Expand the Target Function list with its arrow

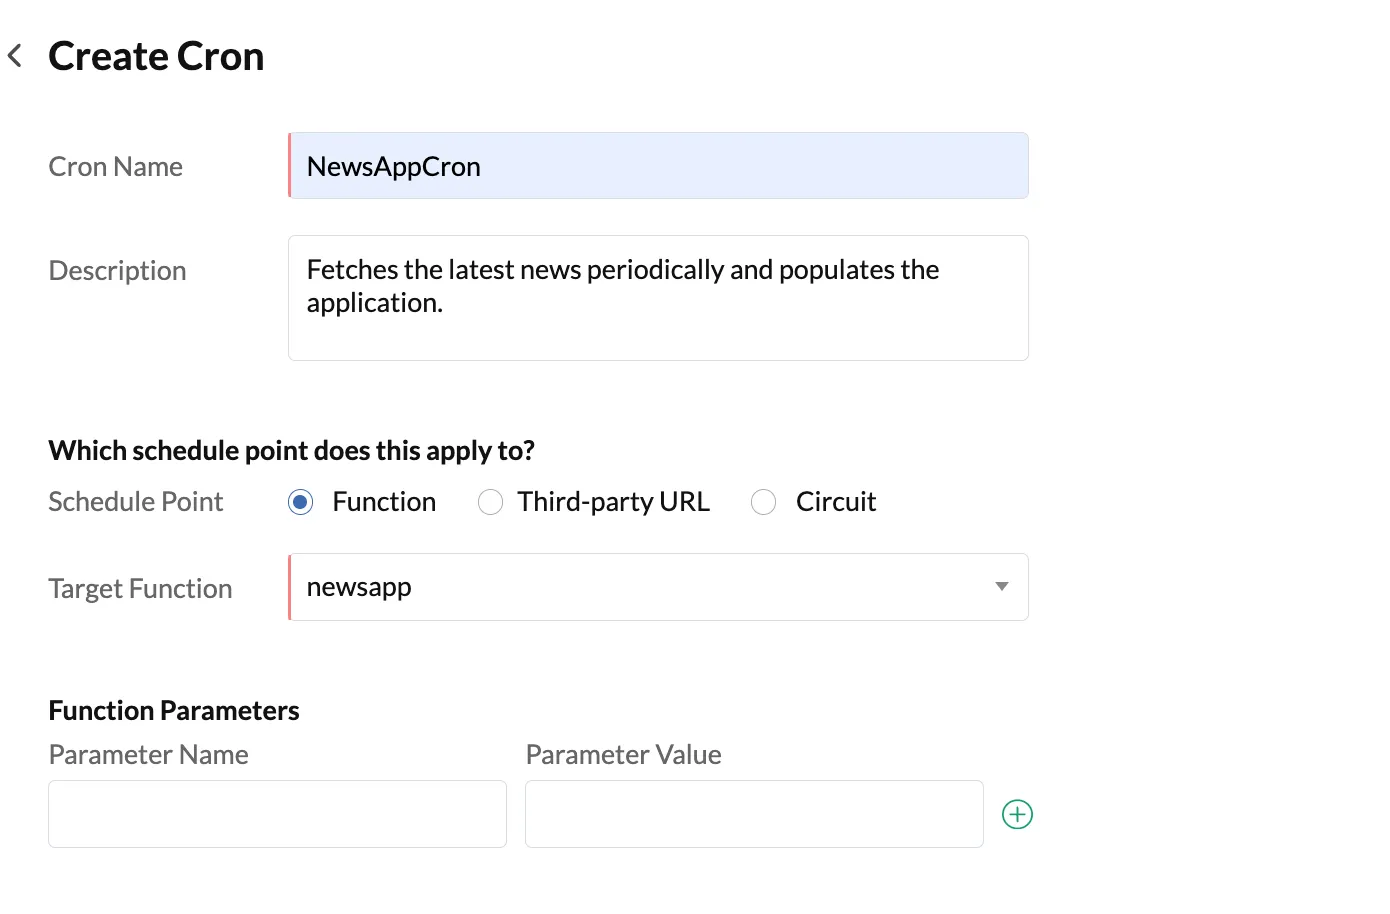1001,587
